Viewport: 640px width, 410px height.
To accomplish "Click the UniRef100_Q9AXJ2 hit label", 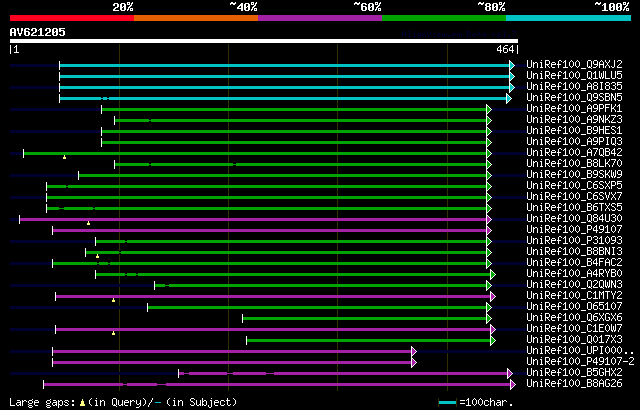I will (574, 64).
